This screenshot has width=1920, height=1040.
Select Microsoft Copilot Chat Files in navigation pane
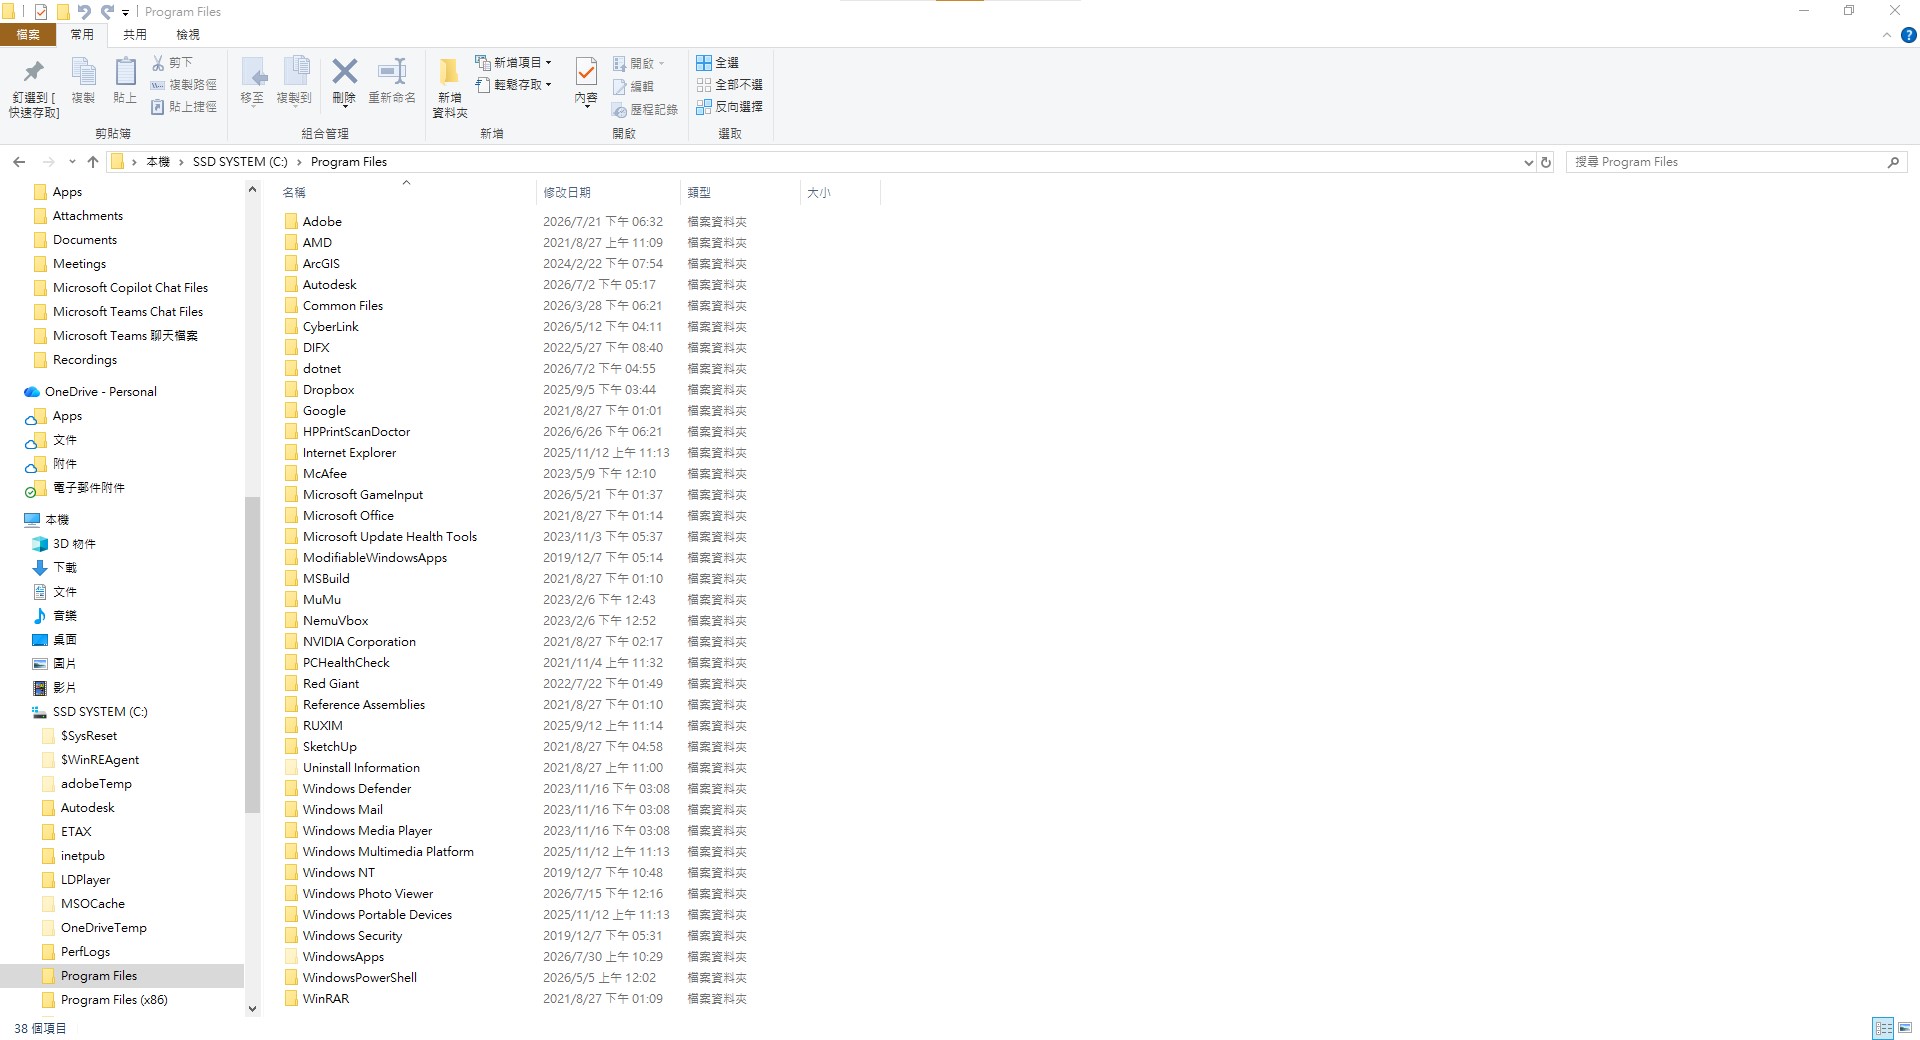(x=130, y=288)
